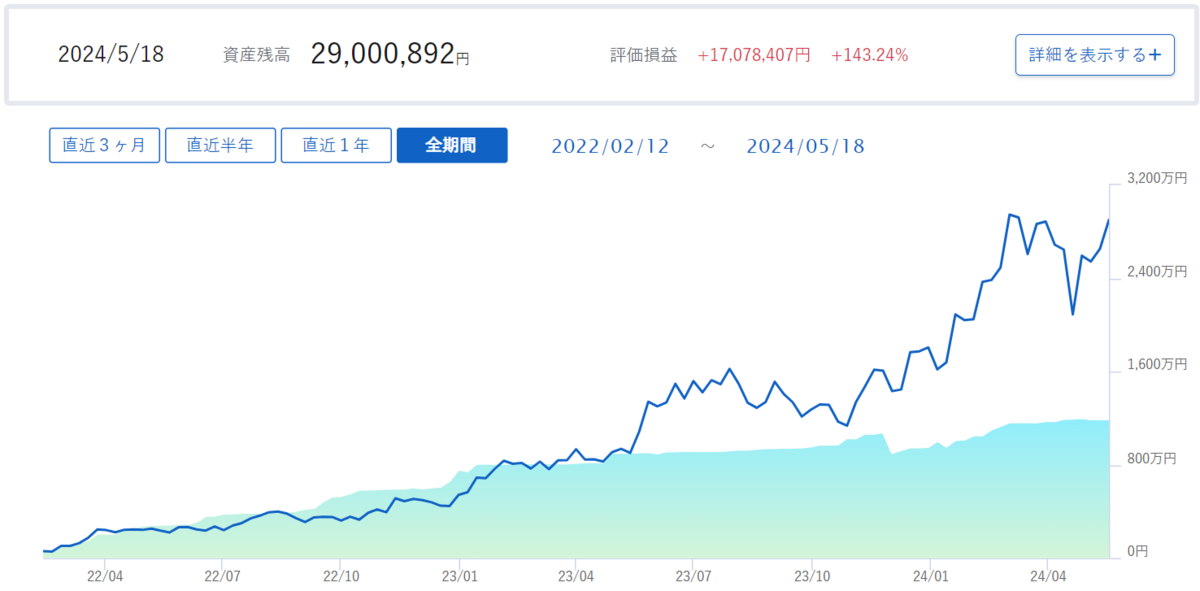Click the plus icon in 詳細を表示する
This screenshot has width=1200, height=591.
1155,55
